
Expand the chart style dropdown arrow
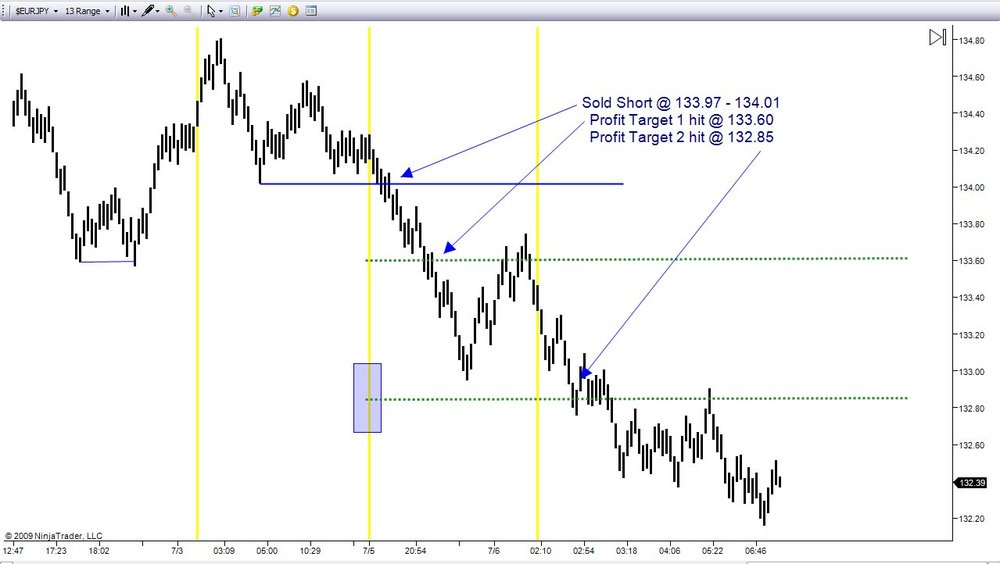(135, 11)
